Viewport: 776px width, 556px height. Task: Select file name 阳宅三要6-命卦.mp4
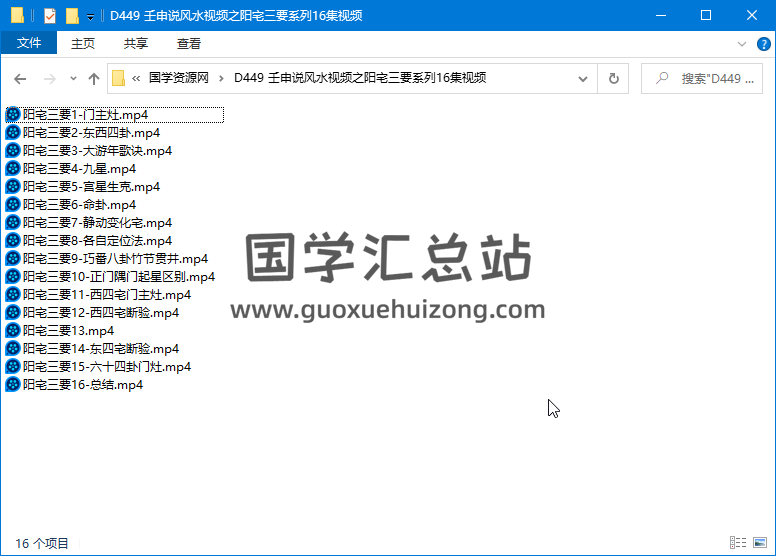[79, 204]
